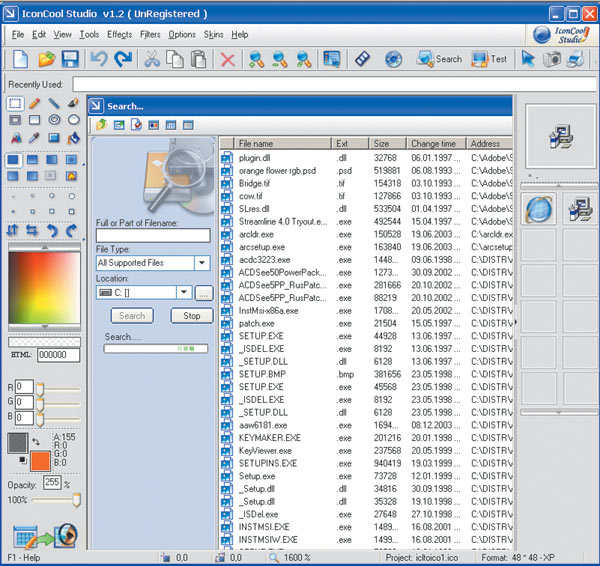The height and width of the screenshot is (566, 600).
Task: Open the Skins menu
Action: pos(213,35)
